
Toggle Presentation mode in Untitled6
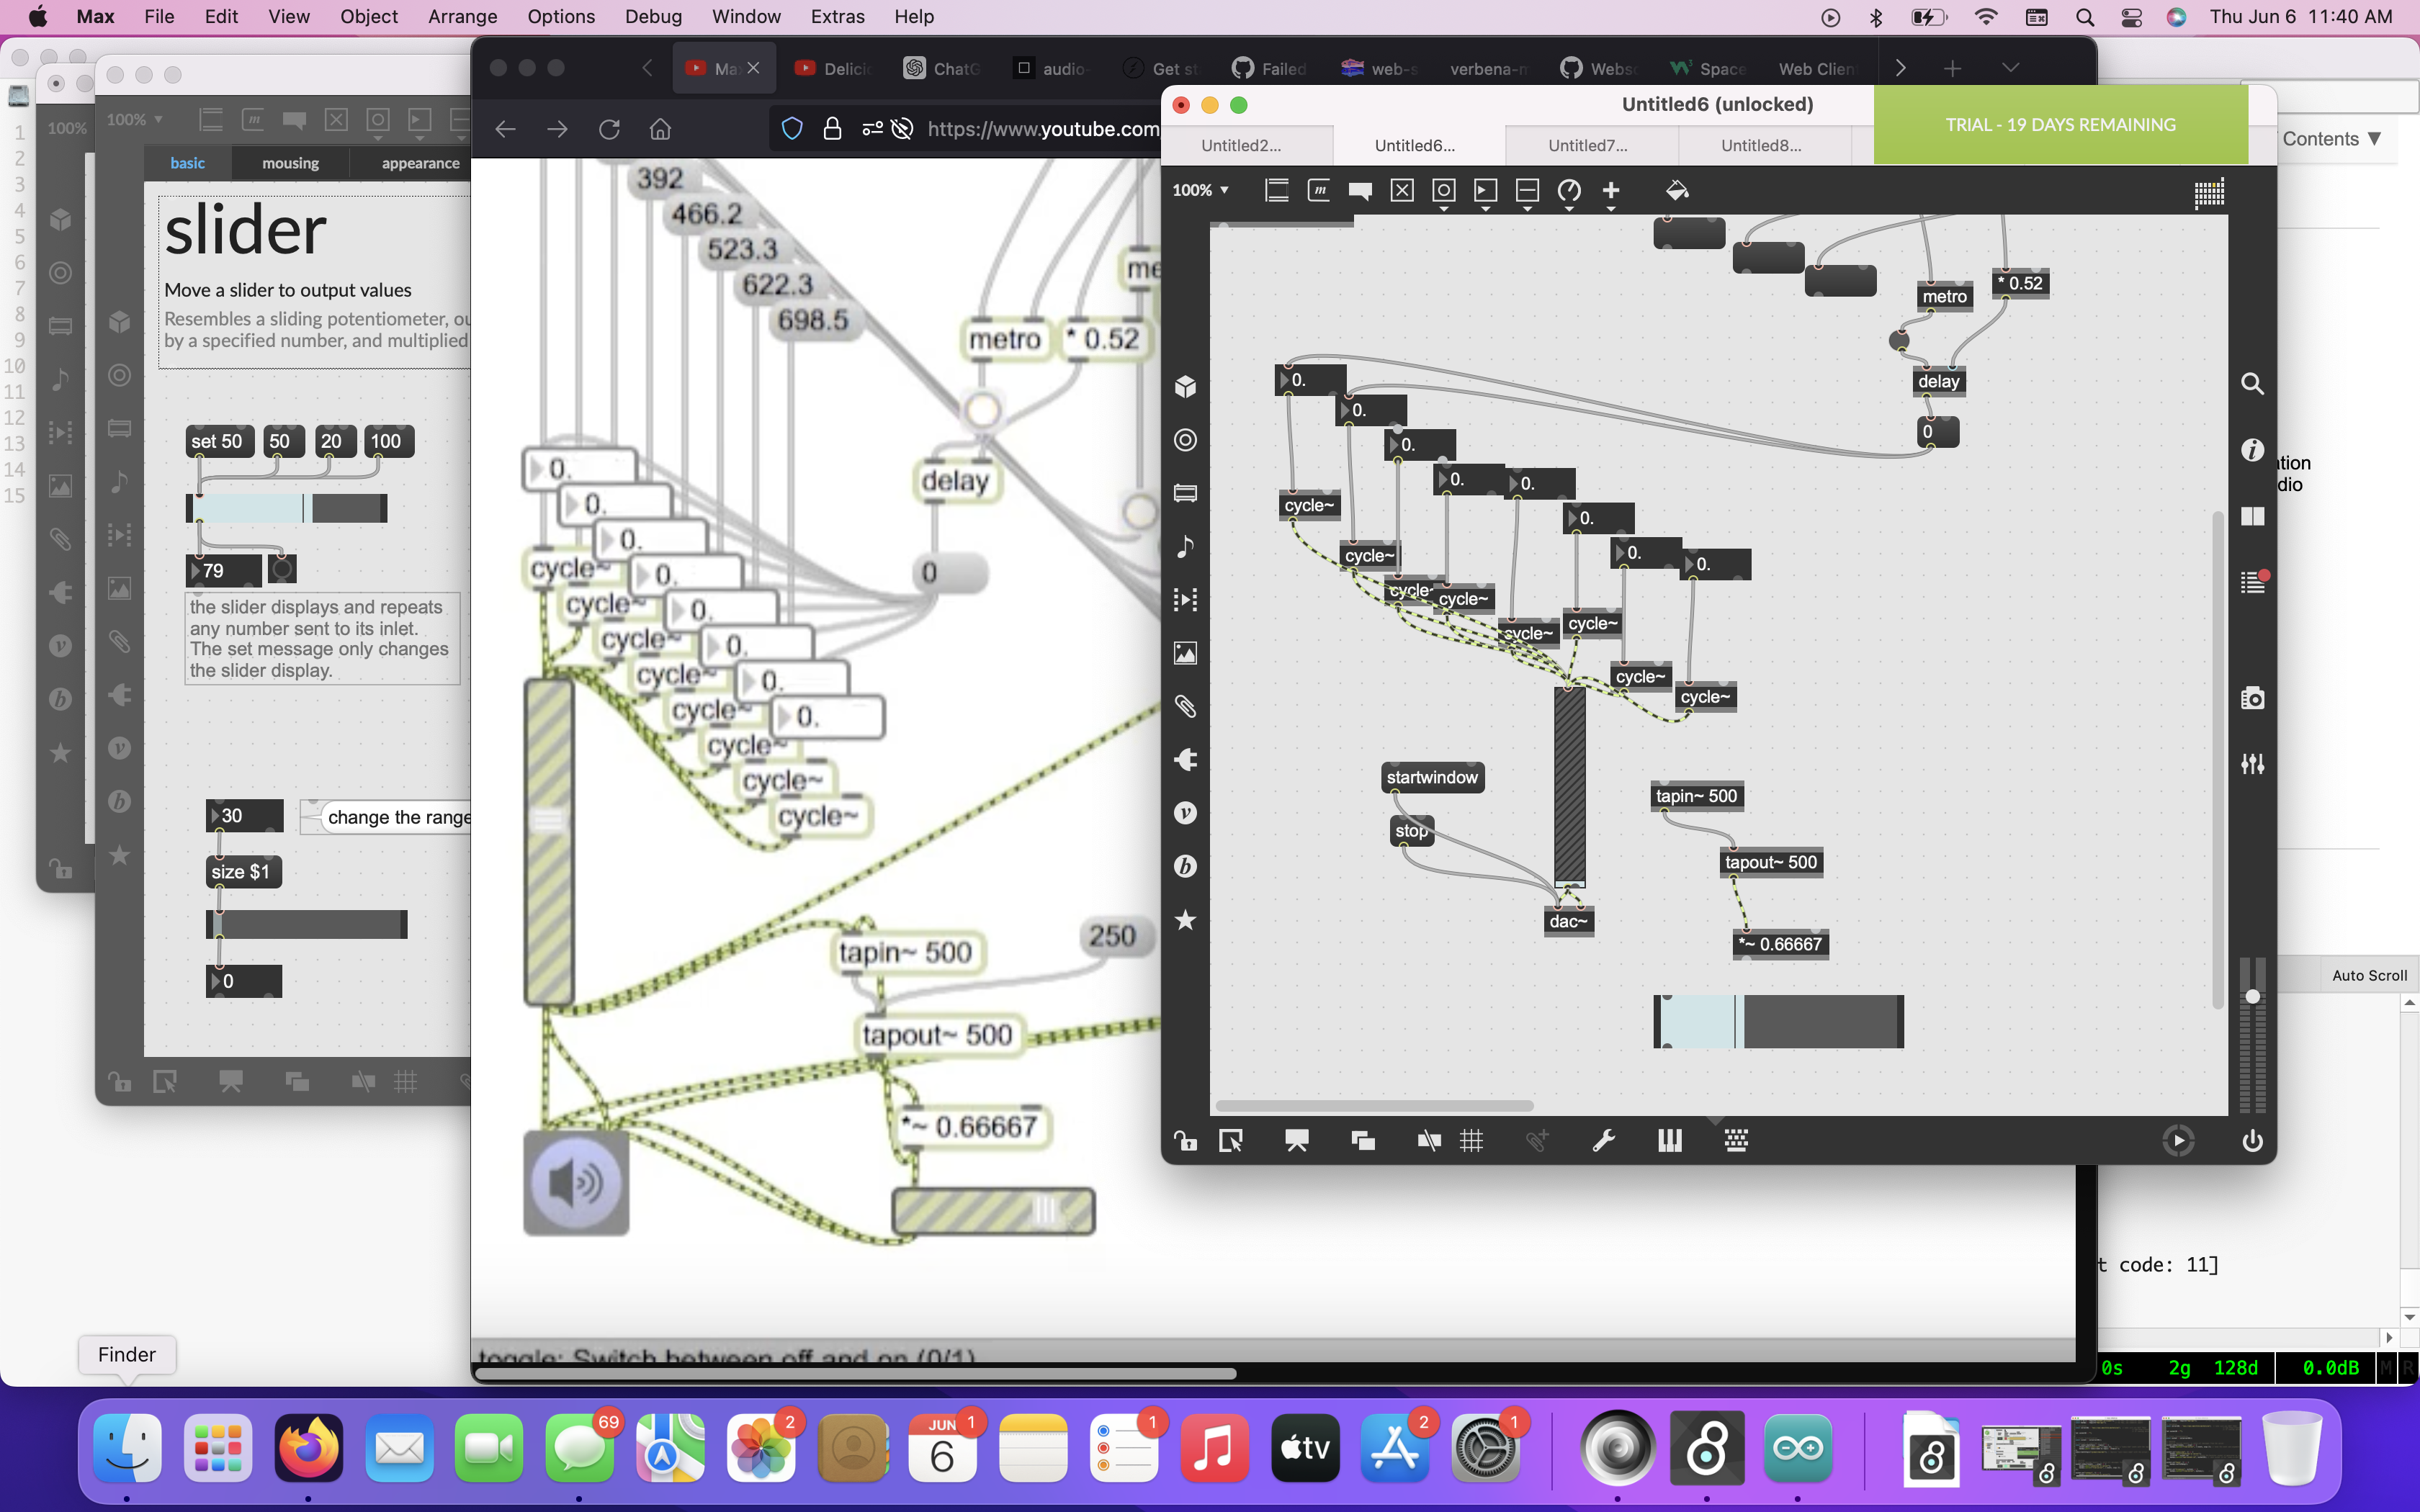pyautogui.click(x=1297, y=1140)
